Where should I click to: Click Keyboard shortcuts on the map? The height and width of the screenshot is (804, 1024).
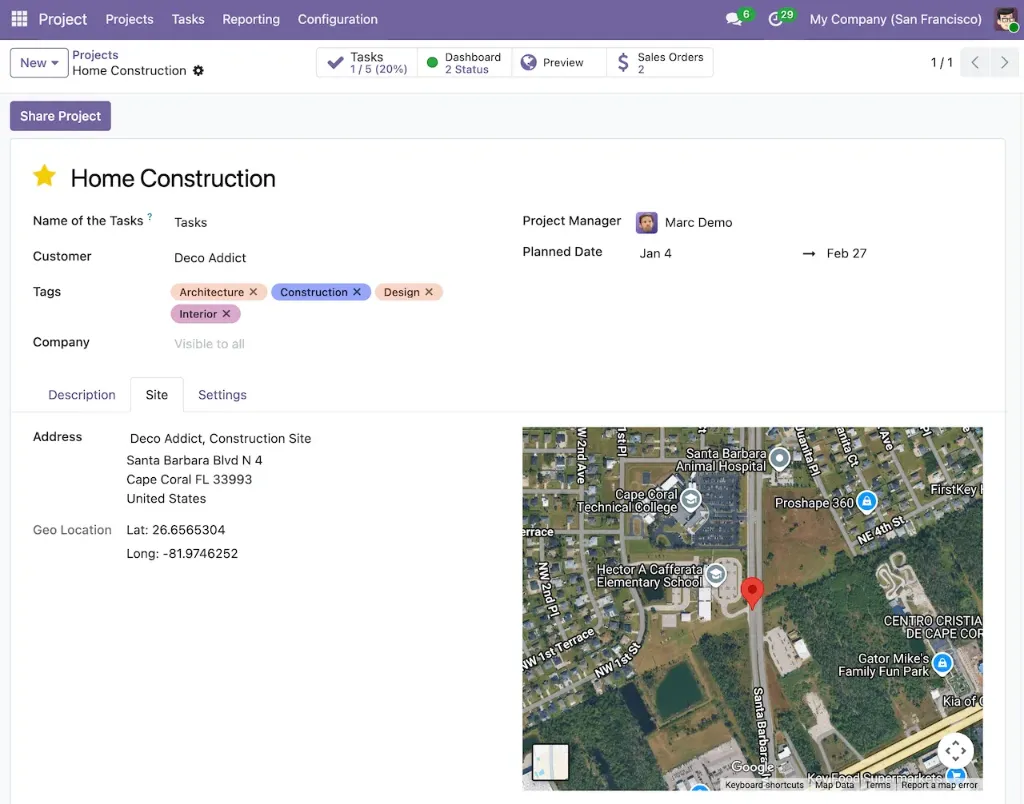tap(764, 785)
